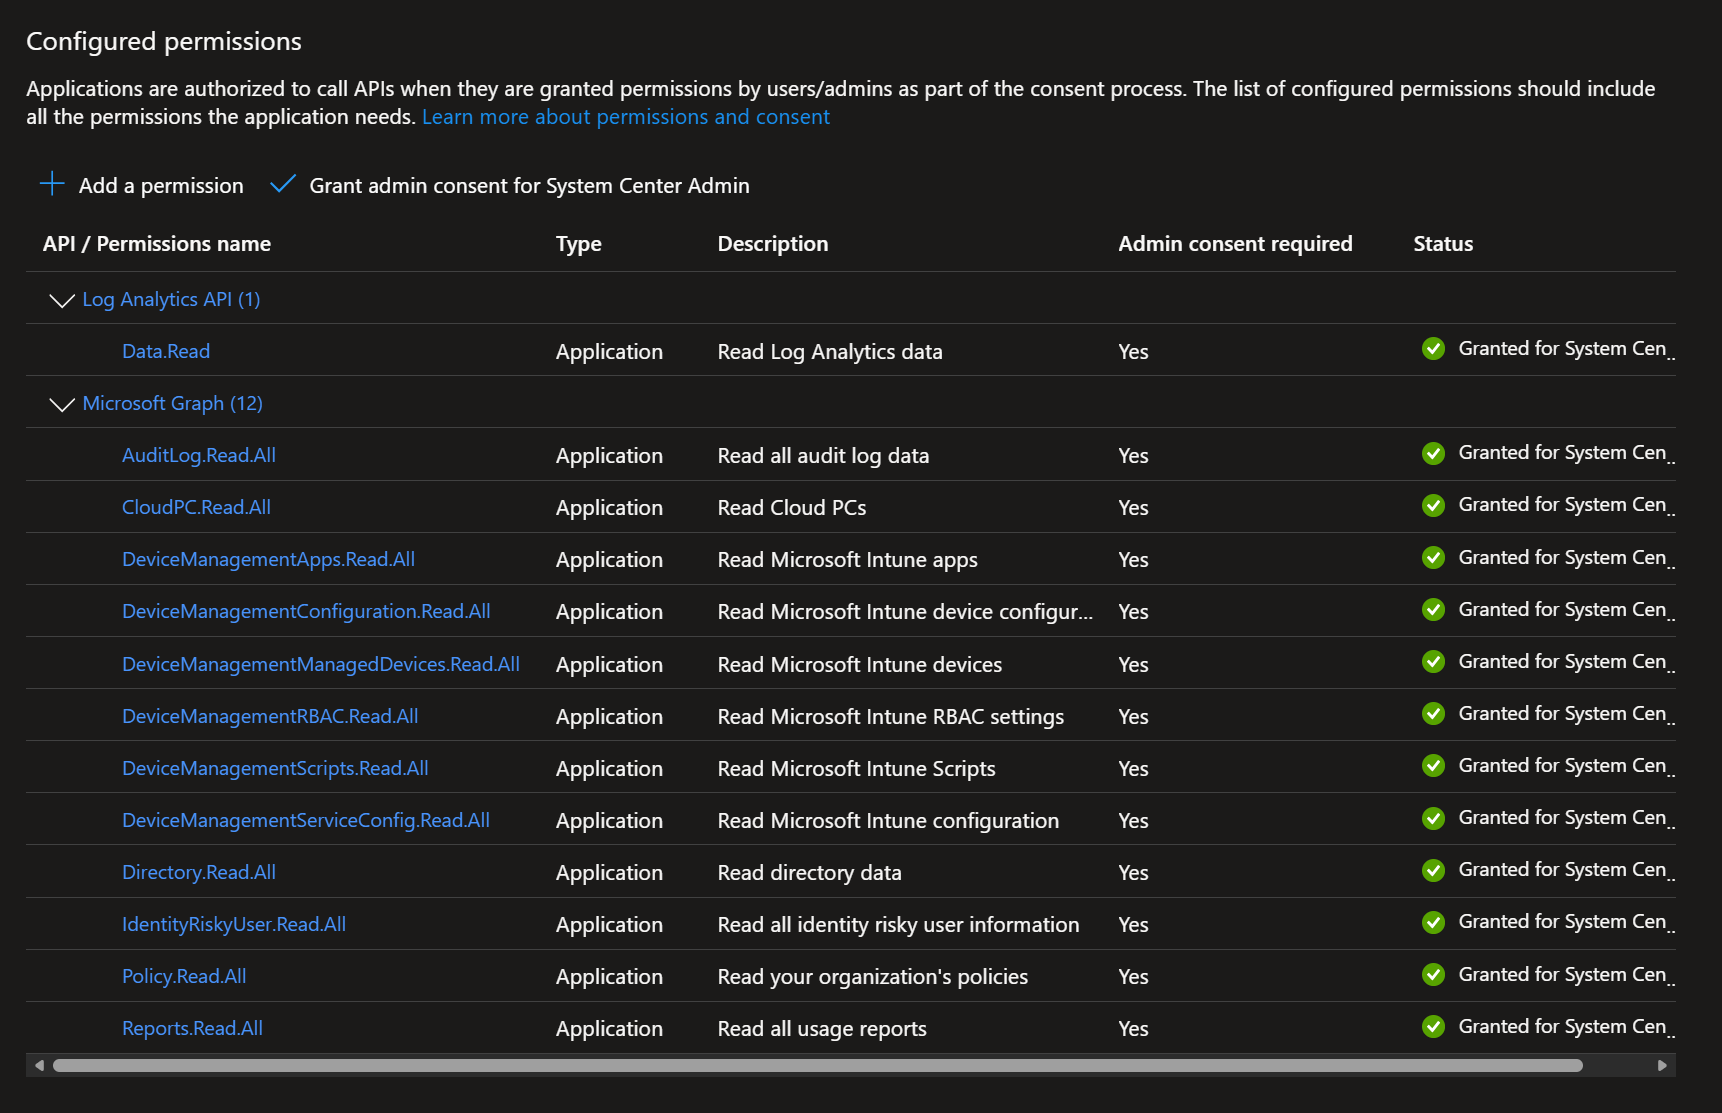Click the checkmark icon for Grant admin consent
The width and height of the screenshot is (1722, 1113).
pyautogui.click(x=283, y=184)
